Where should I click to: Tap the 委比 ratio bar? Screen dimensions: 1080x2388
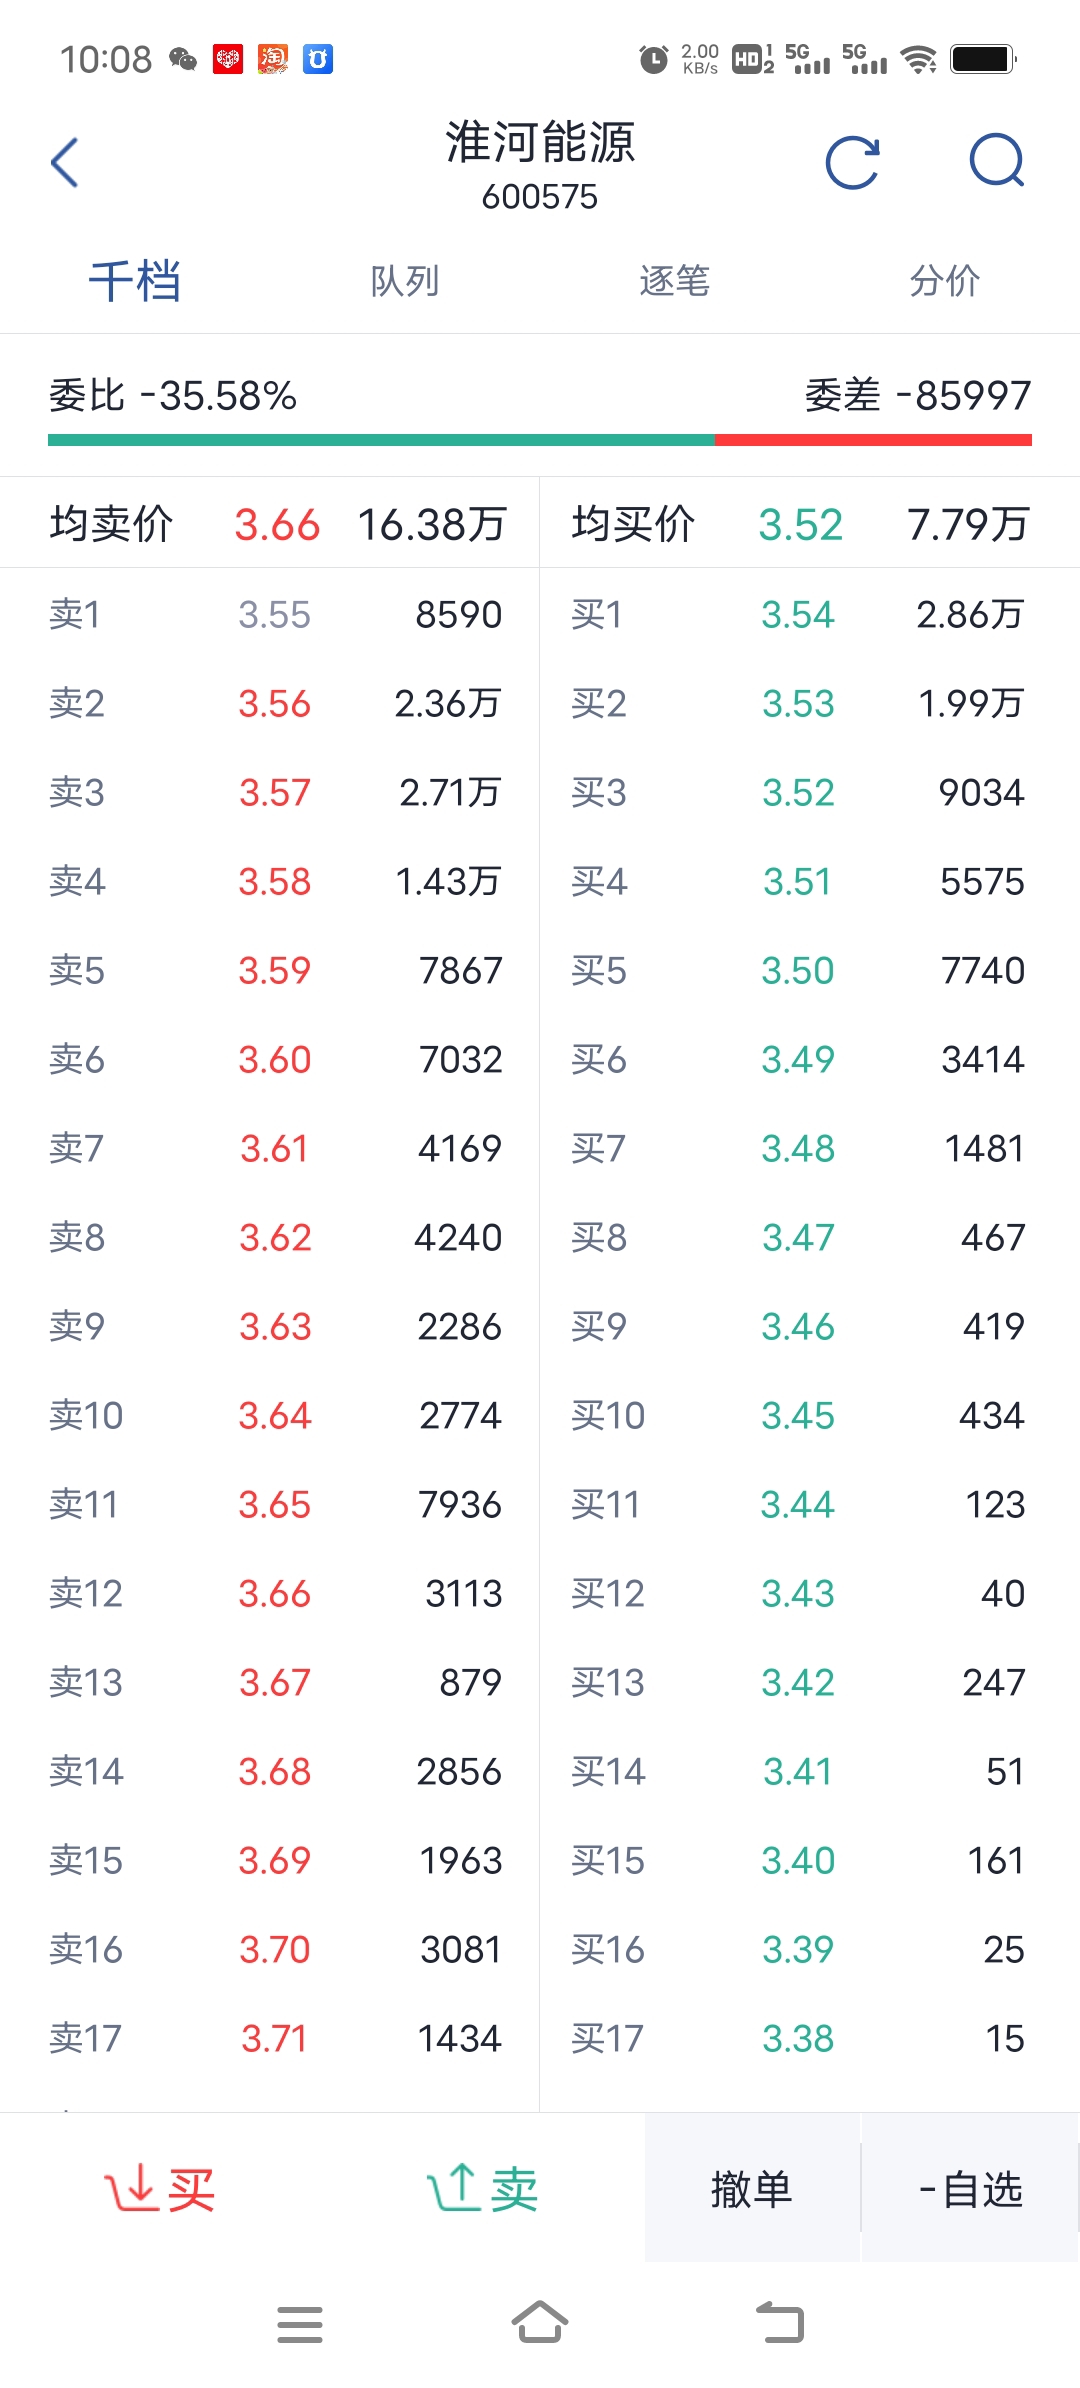tap(540, 440)
